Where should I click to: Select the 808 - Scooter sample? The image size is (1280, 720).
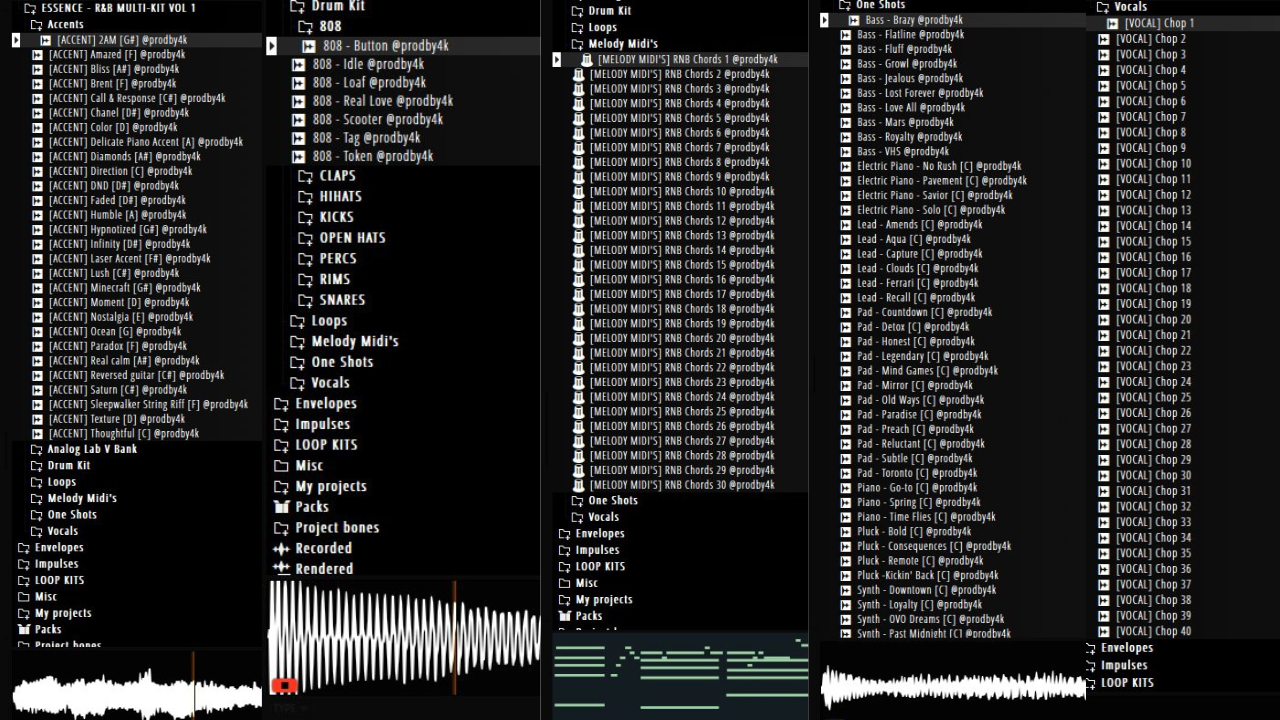tap(377, 120)
